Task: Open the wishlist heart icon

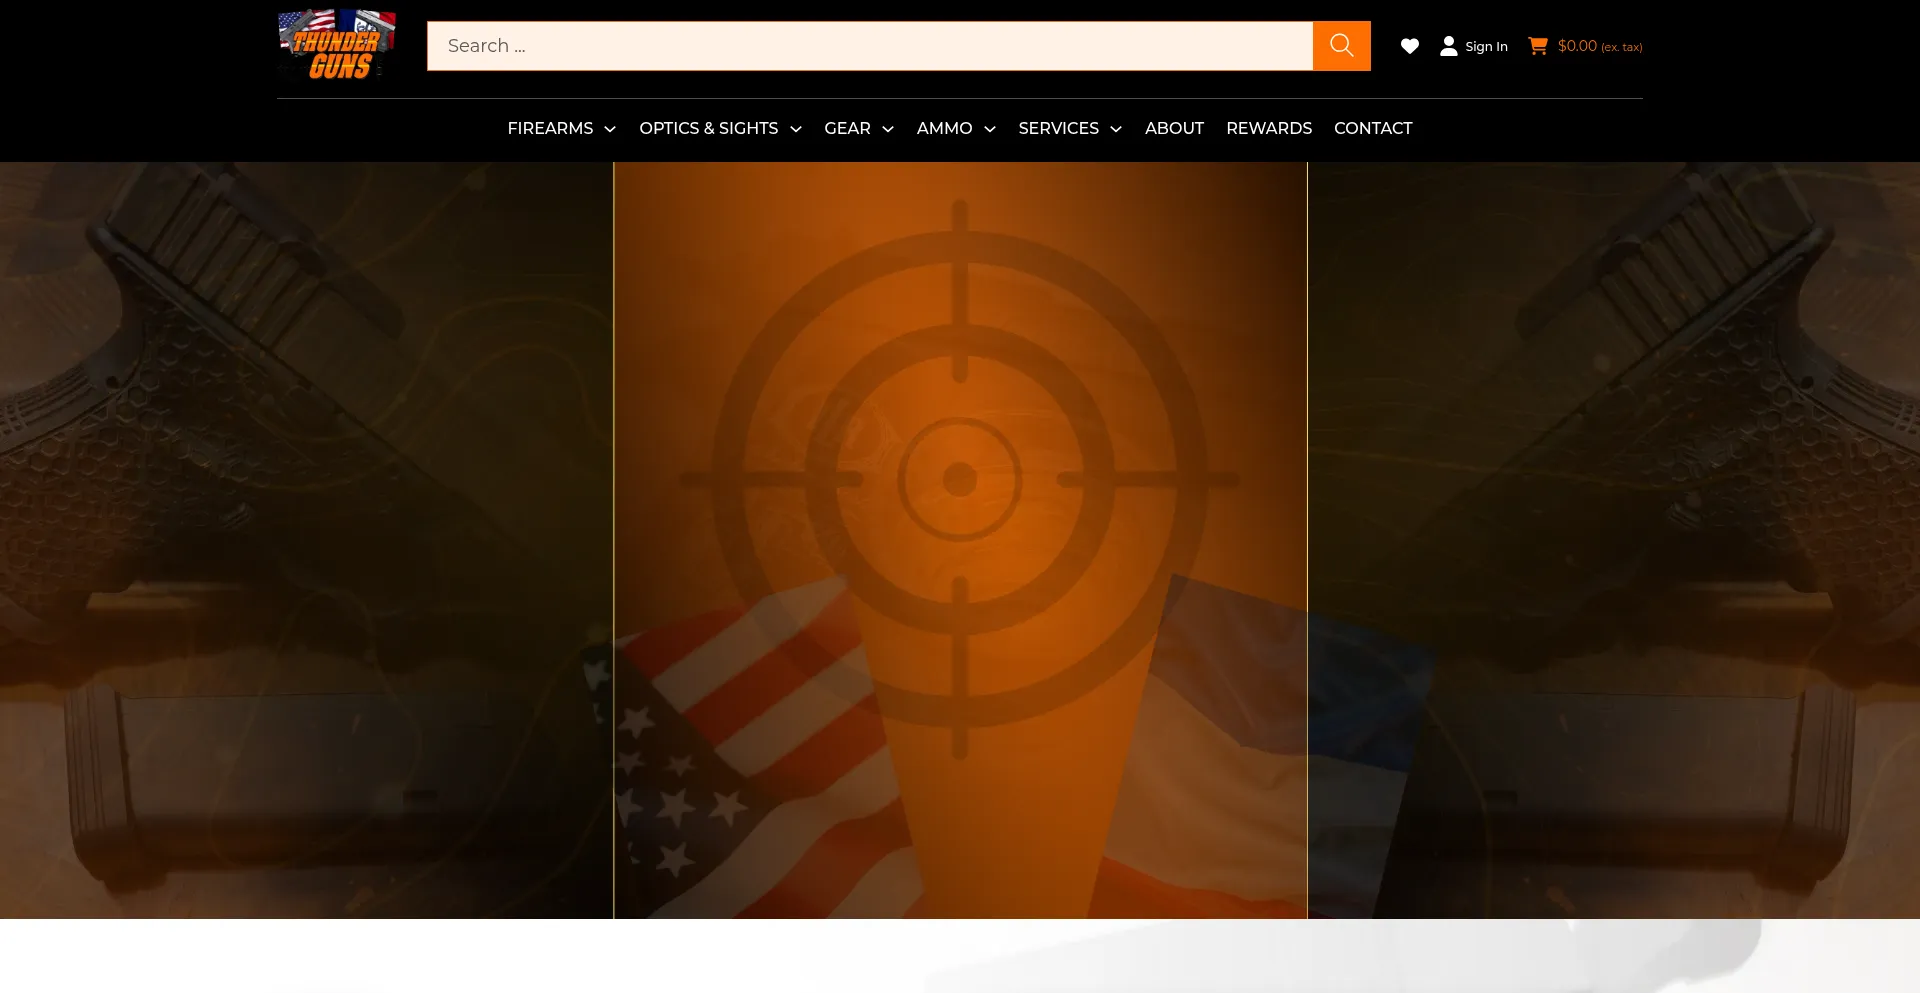Action: point(1409,46)
